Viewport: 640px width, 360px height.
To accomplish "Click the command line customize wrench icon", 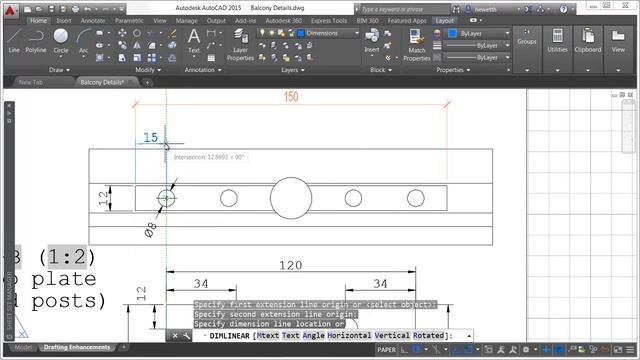I will point(187,336).
